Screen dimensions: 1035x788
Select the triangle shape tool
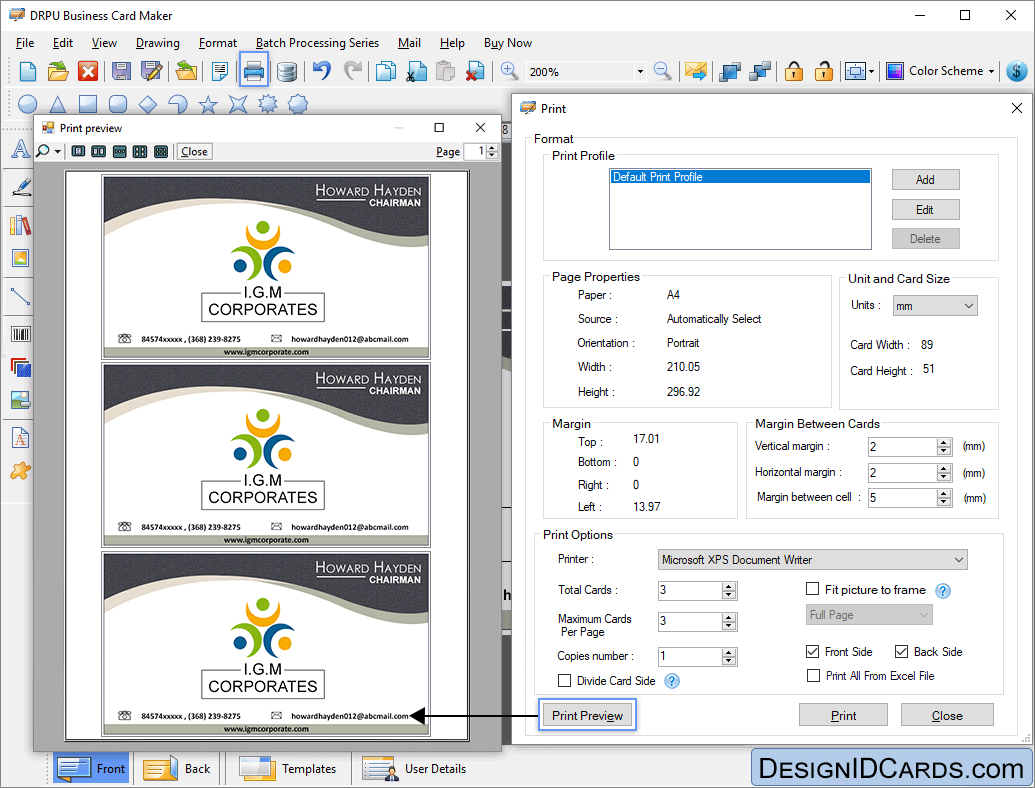click(x=57, y=104)
